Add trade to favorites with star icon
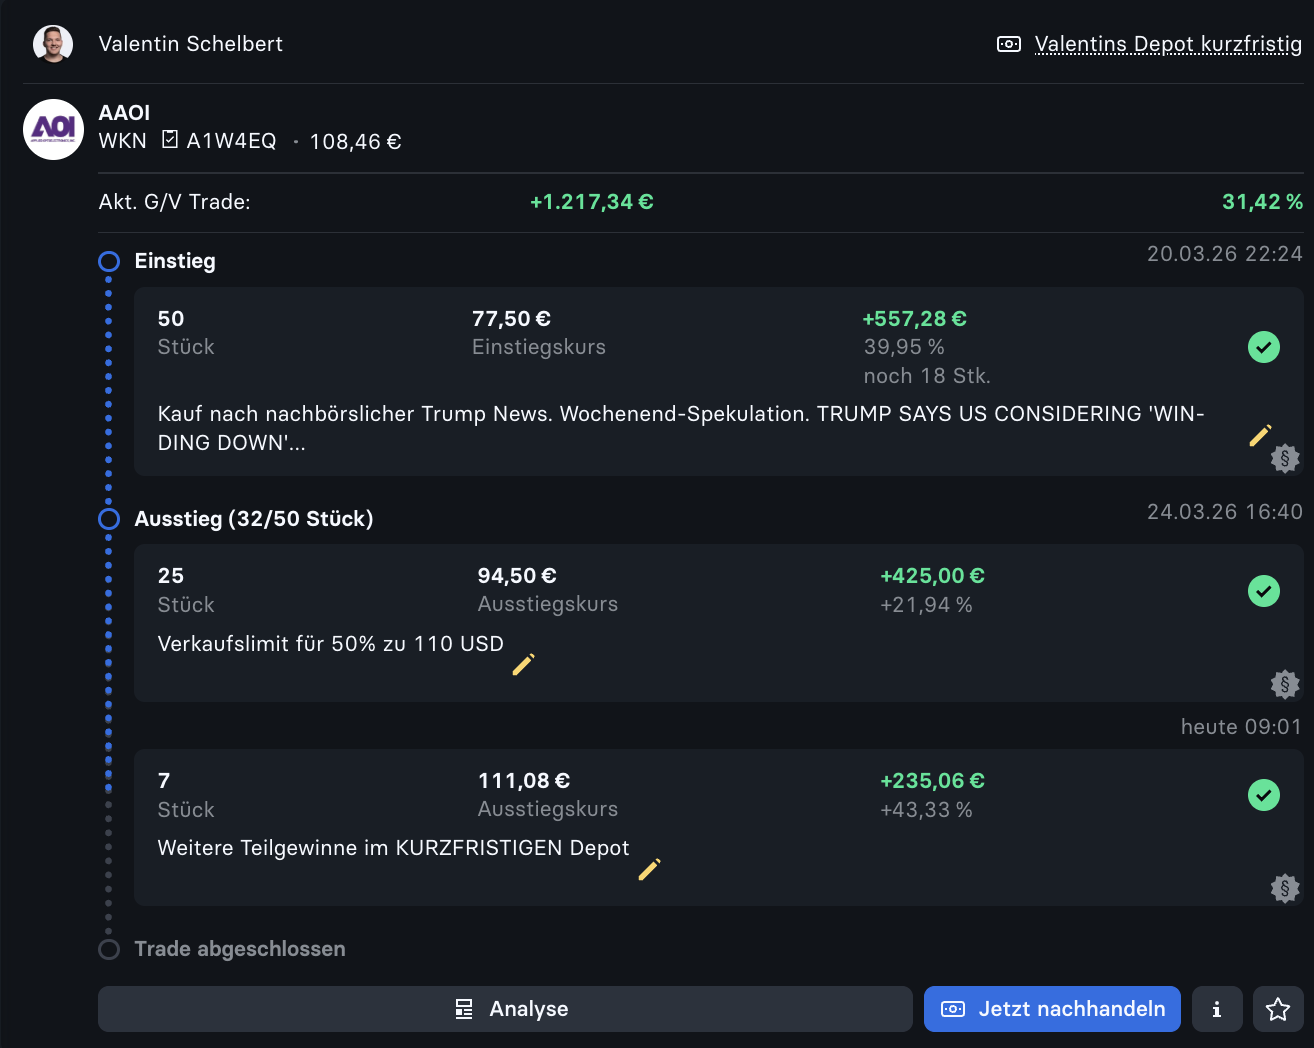The height and width of the screenshot is (1048, 1314). click(1277, 1009)
